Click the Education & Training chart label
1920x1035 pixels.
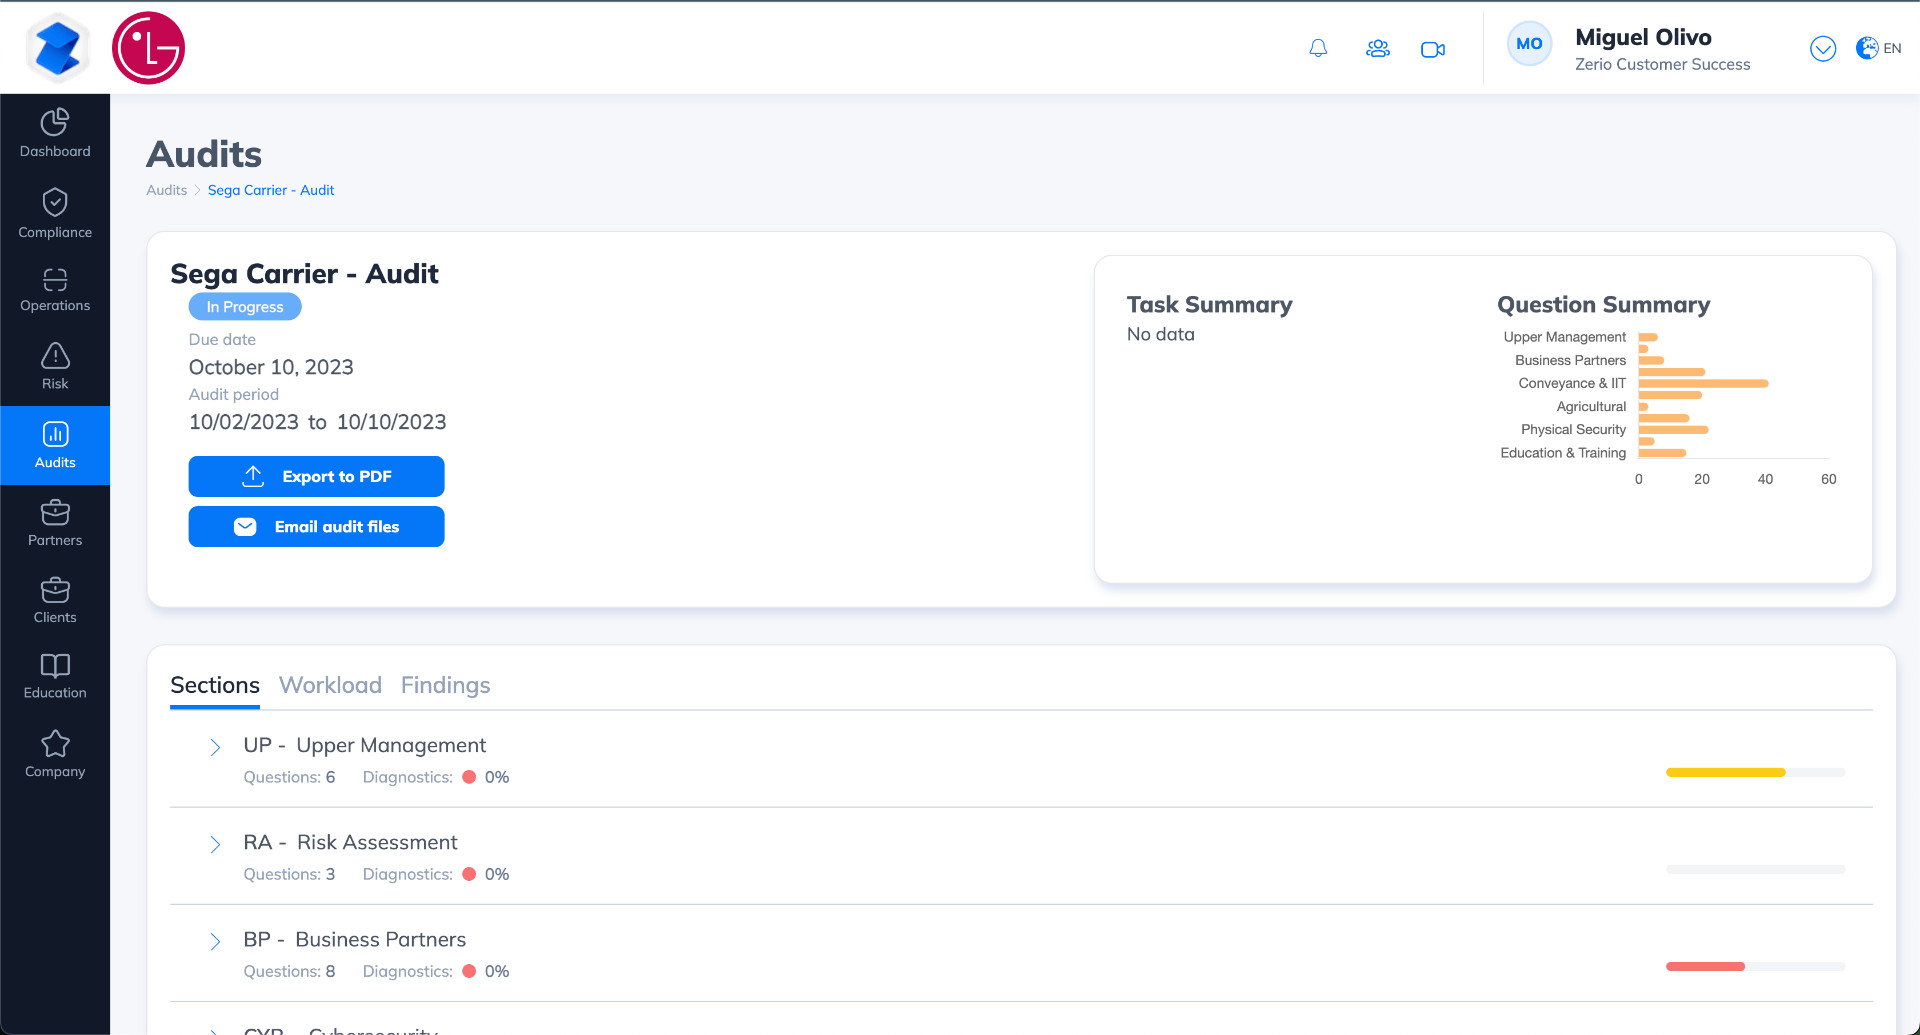(1563, 452)
